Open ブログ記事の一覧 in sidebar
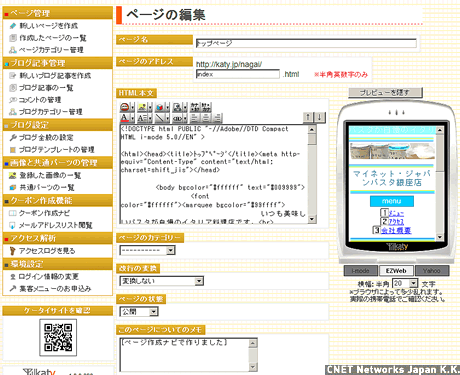 tap(46, 88)
